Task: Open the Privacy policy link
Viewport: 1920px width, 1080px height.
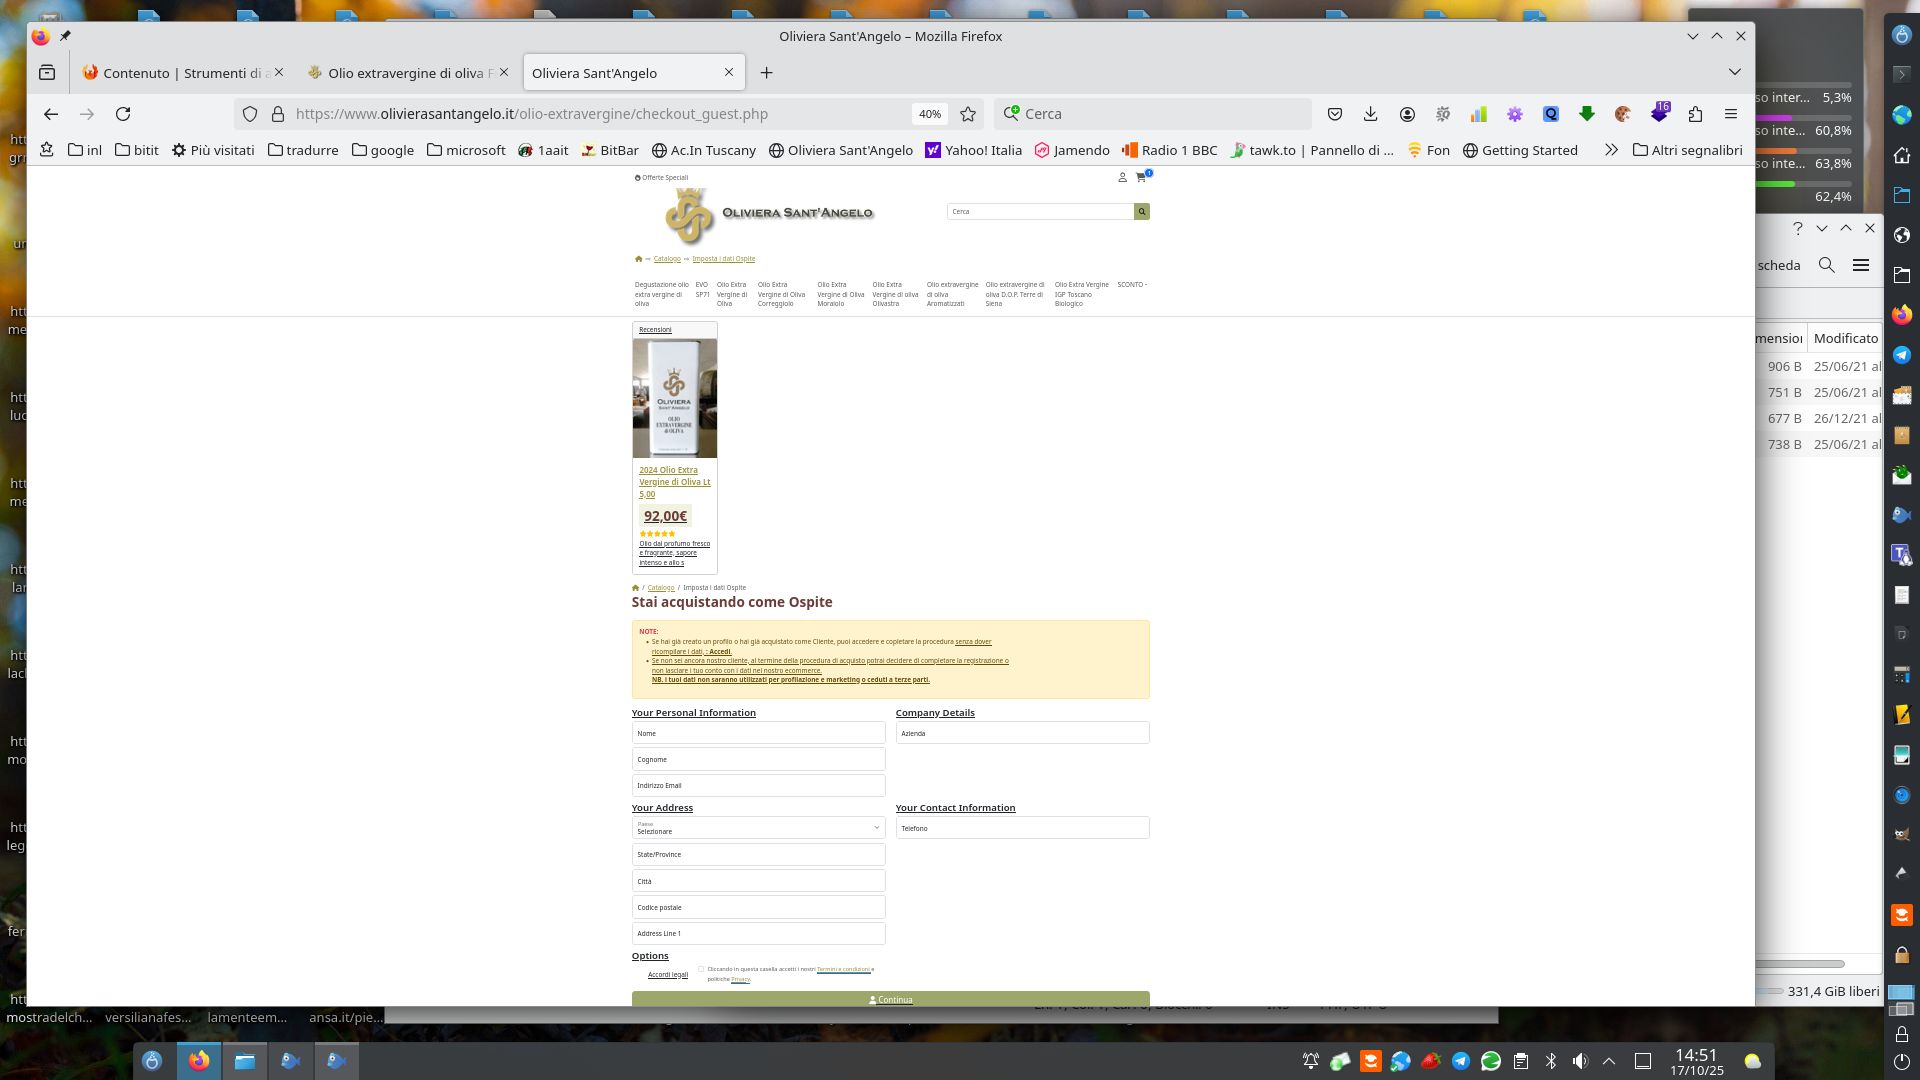Action: coord(740,979)
